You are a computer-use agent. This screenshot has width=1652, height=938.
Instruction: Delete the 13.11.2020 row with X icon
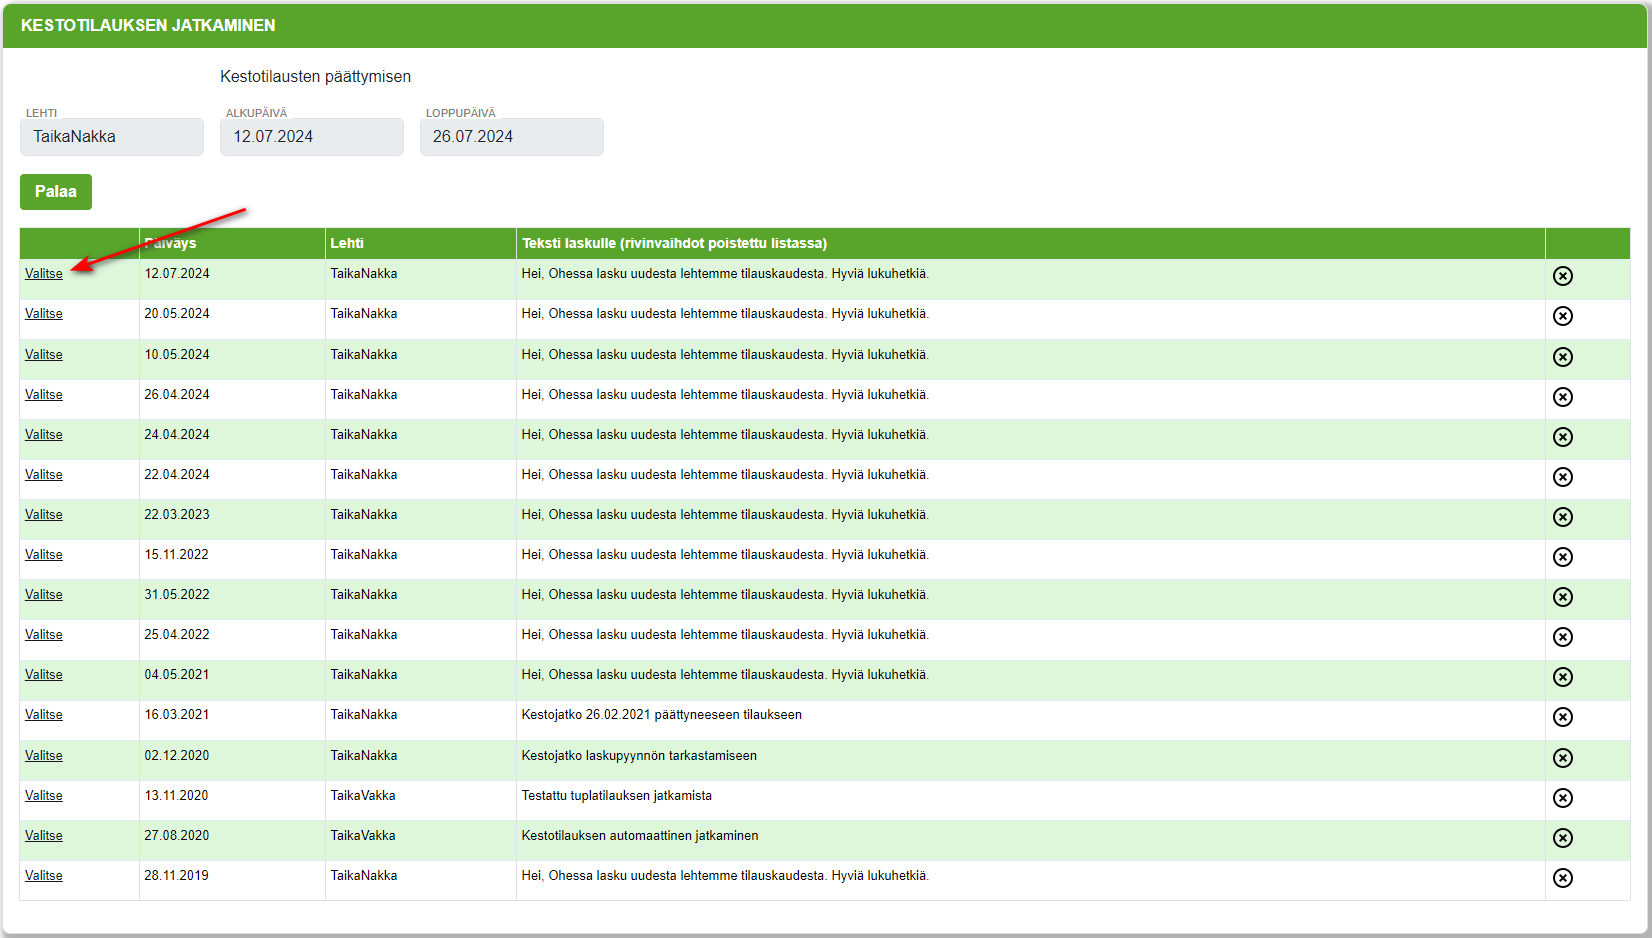click(1562, 798)
